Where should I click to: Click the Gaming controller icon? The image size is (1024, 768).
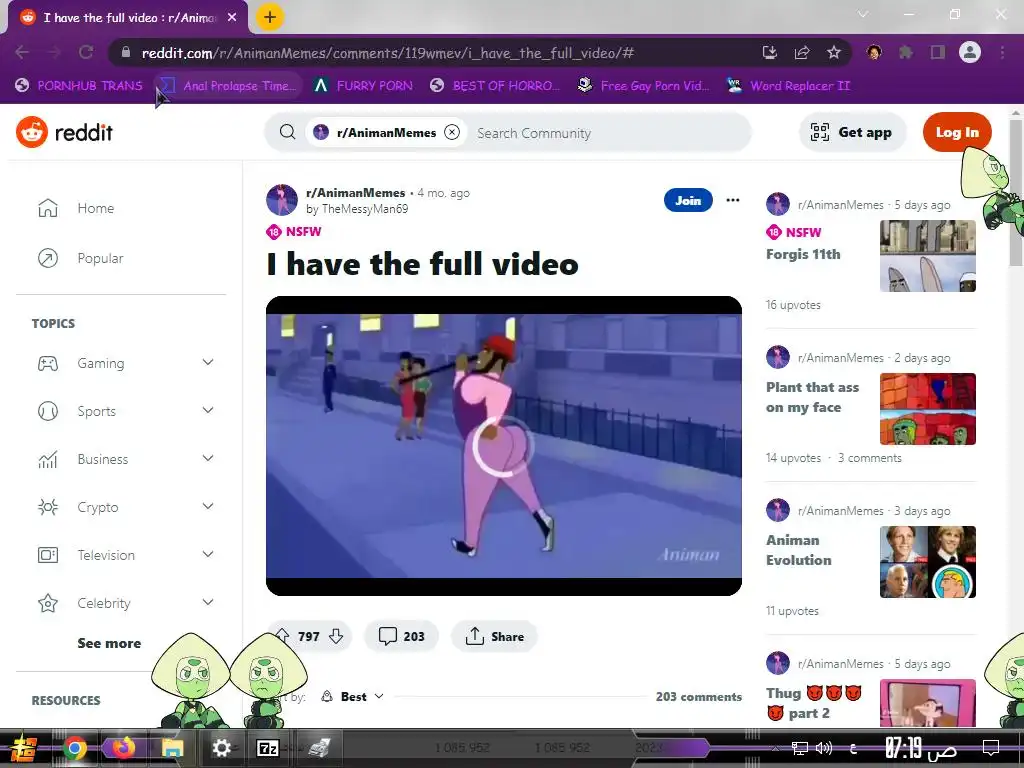[48, 363]
